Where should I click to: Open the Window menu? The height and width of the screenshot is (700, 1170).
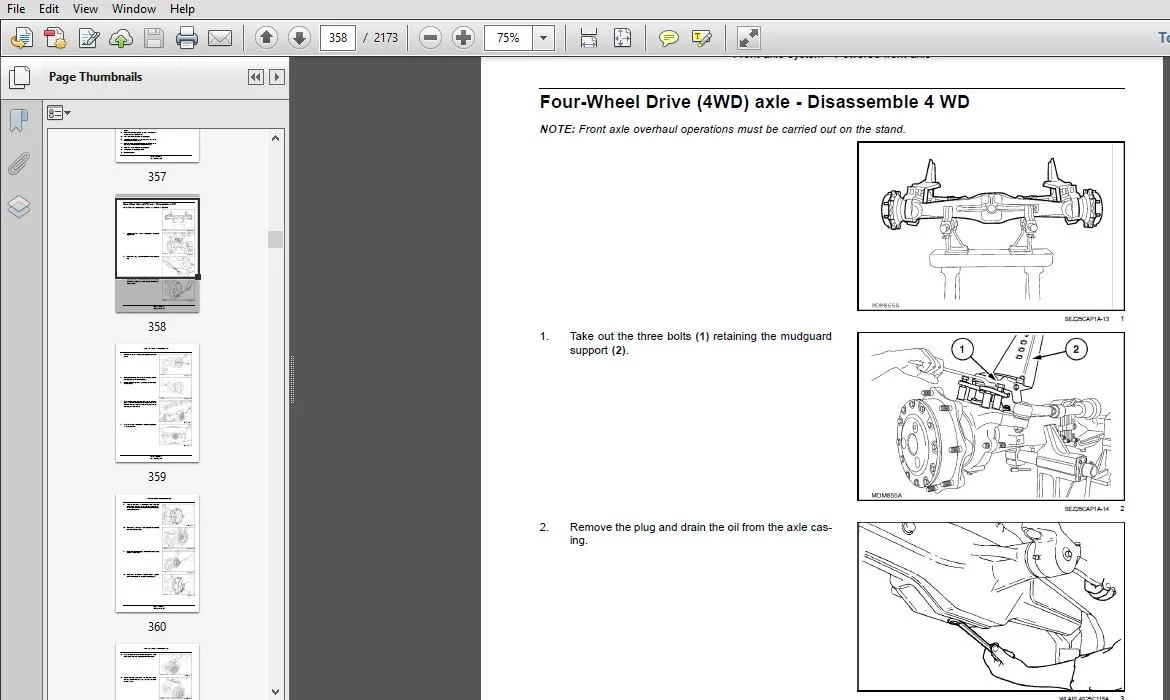coord(134,9)
